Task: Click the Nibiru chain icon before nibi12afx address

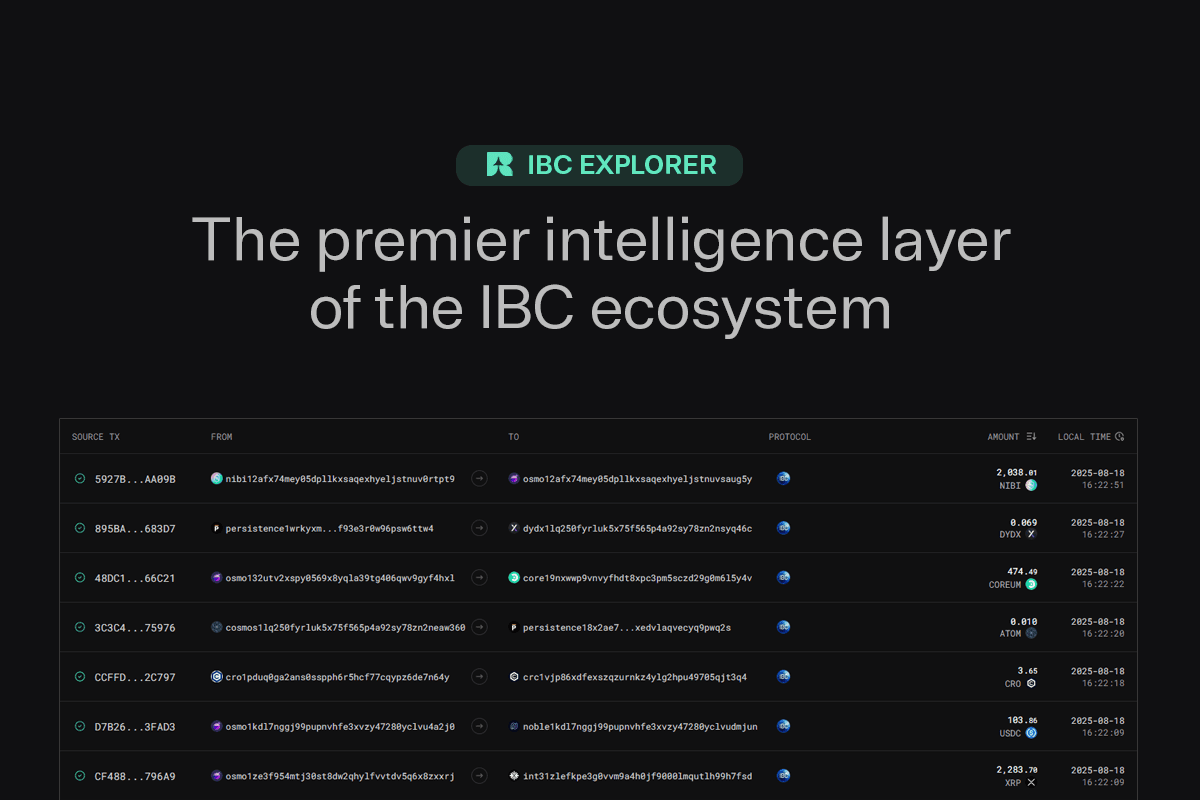Action: 216,479
